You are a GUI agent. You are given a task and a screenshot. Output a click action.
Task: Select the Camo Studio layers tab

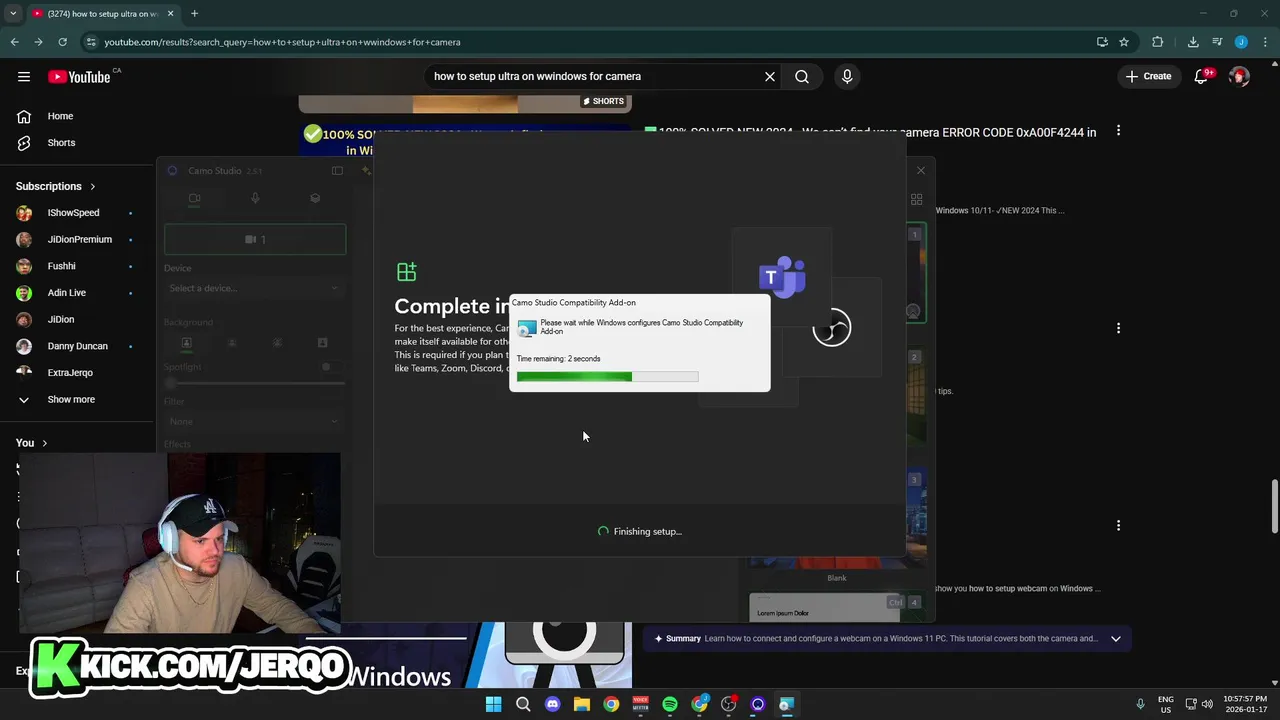coord(315,198)
